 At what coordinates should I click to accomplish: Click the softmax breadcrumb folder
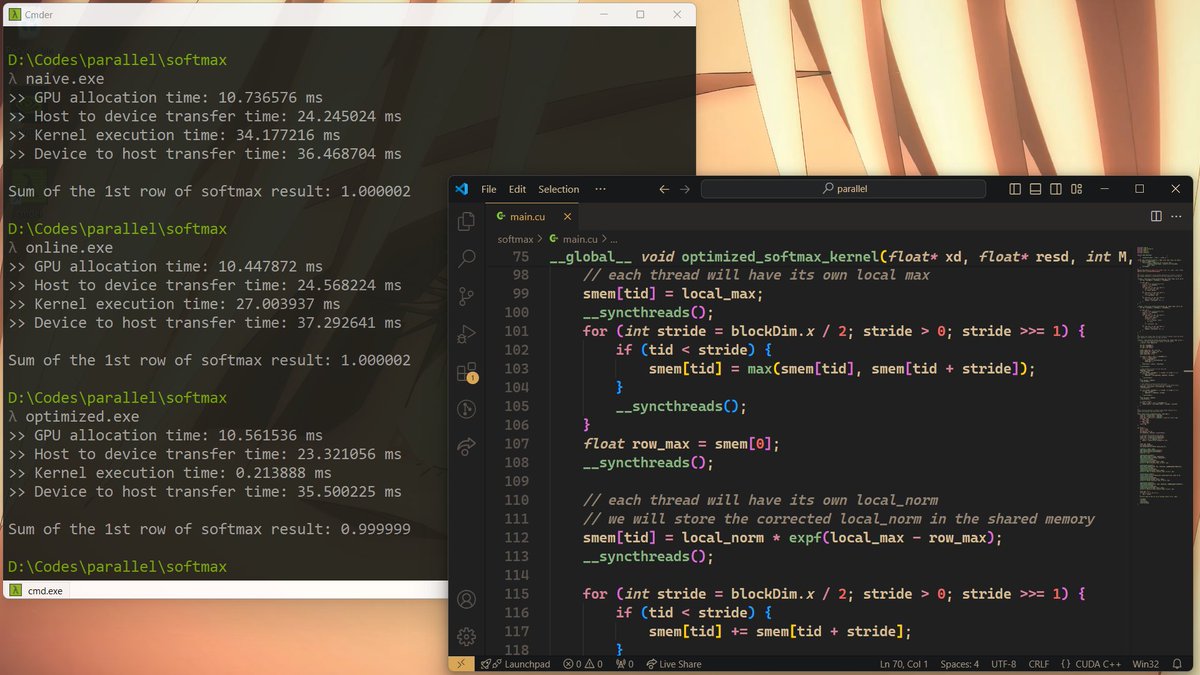[516, 239]
